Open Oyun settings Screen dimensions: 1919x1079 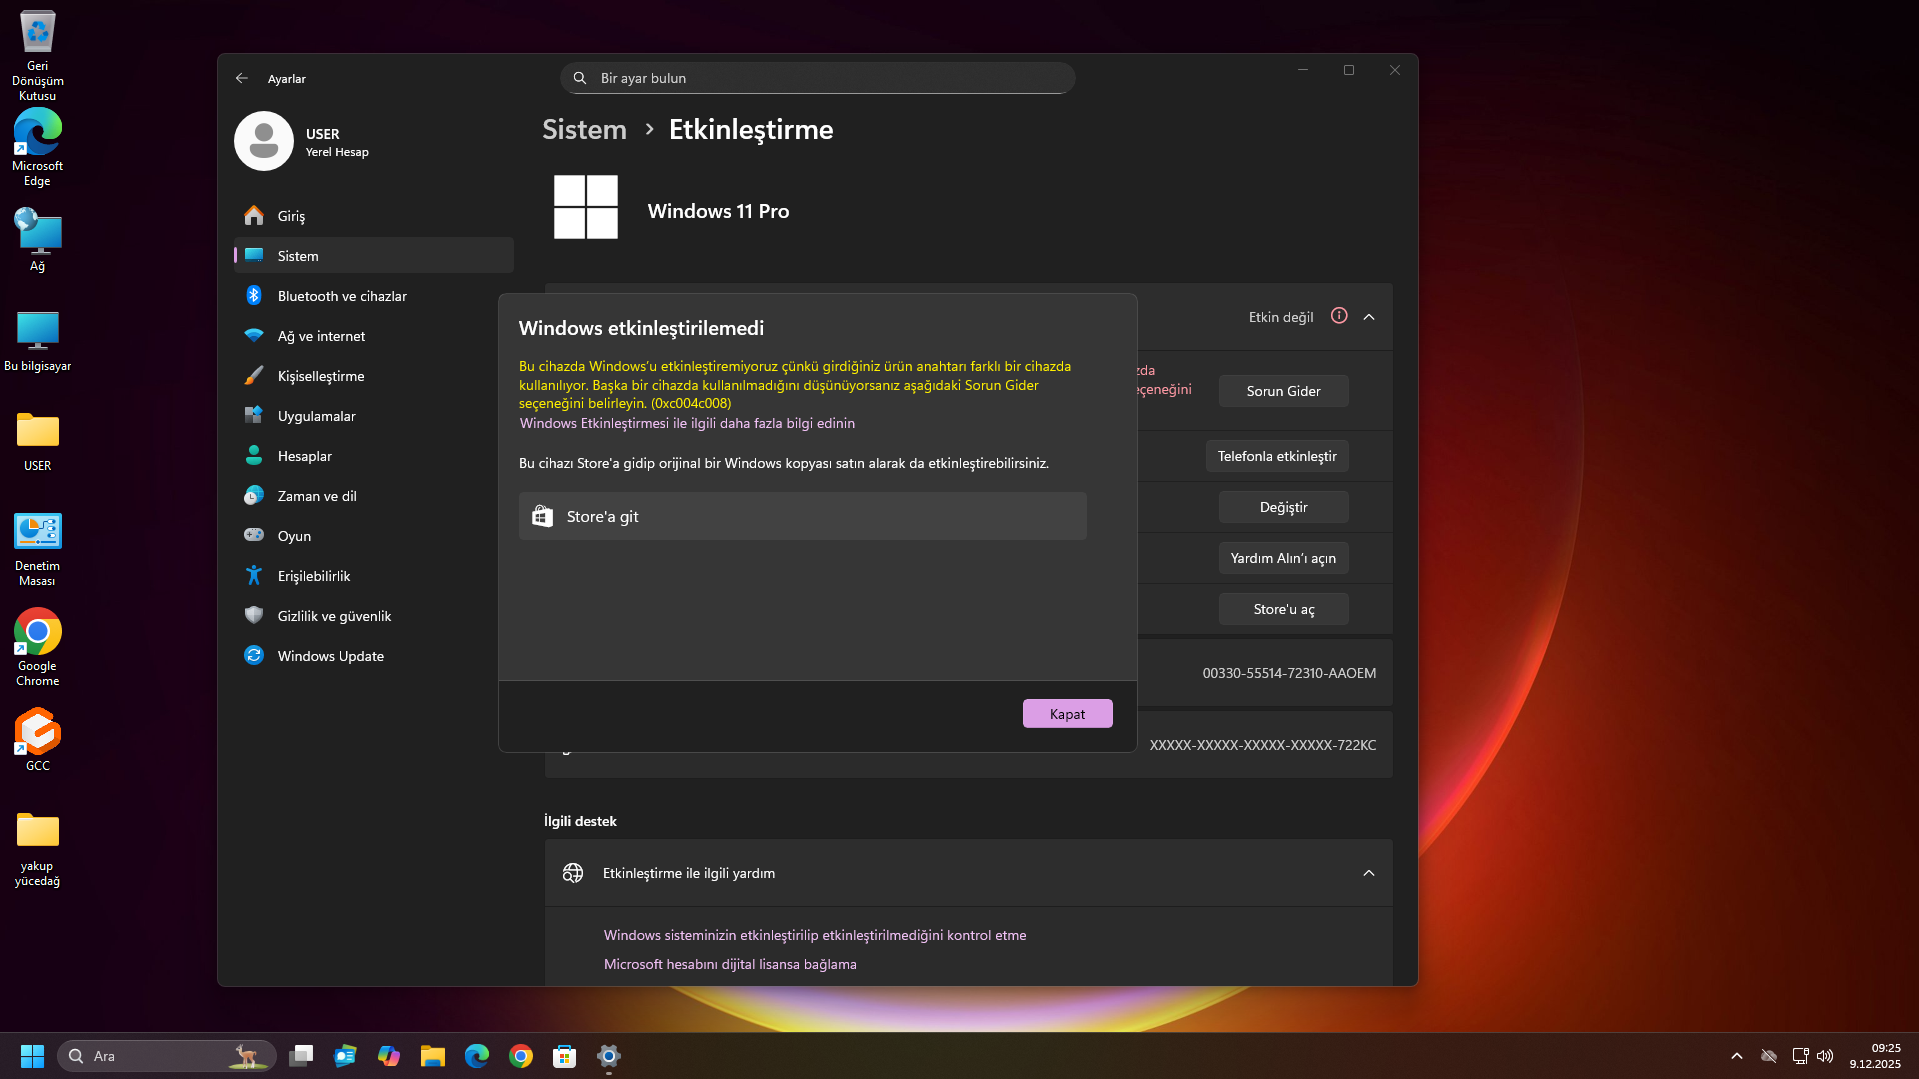click(x=374, y=536)
